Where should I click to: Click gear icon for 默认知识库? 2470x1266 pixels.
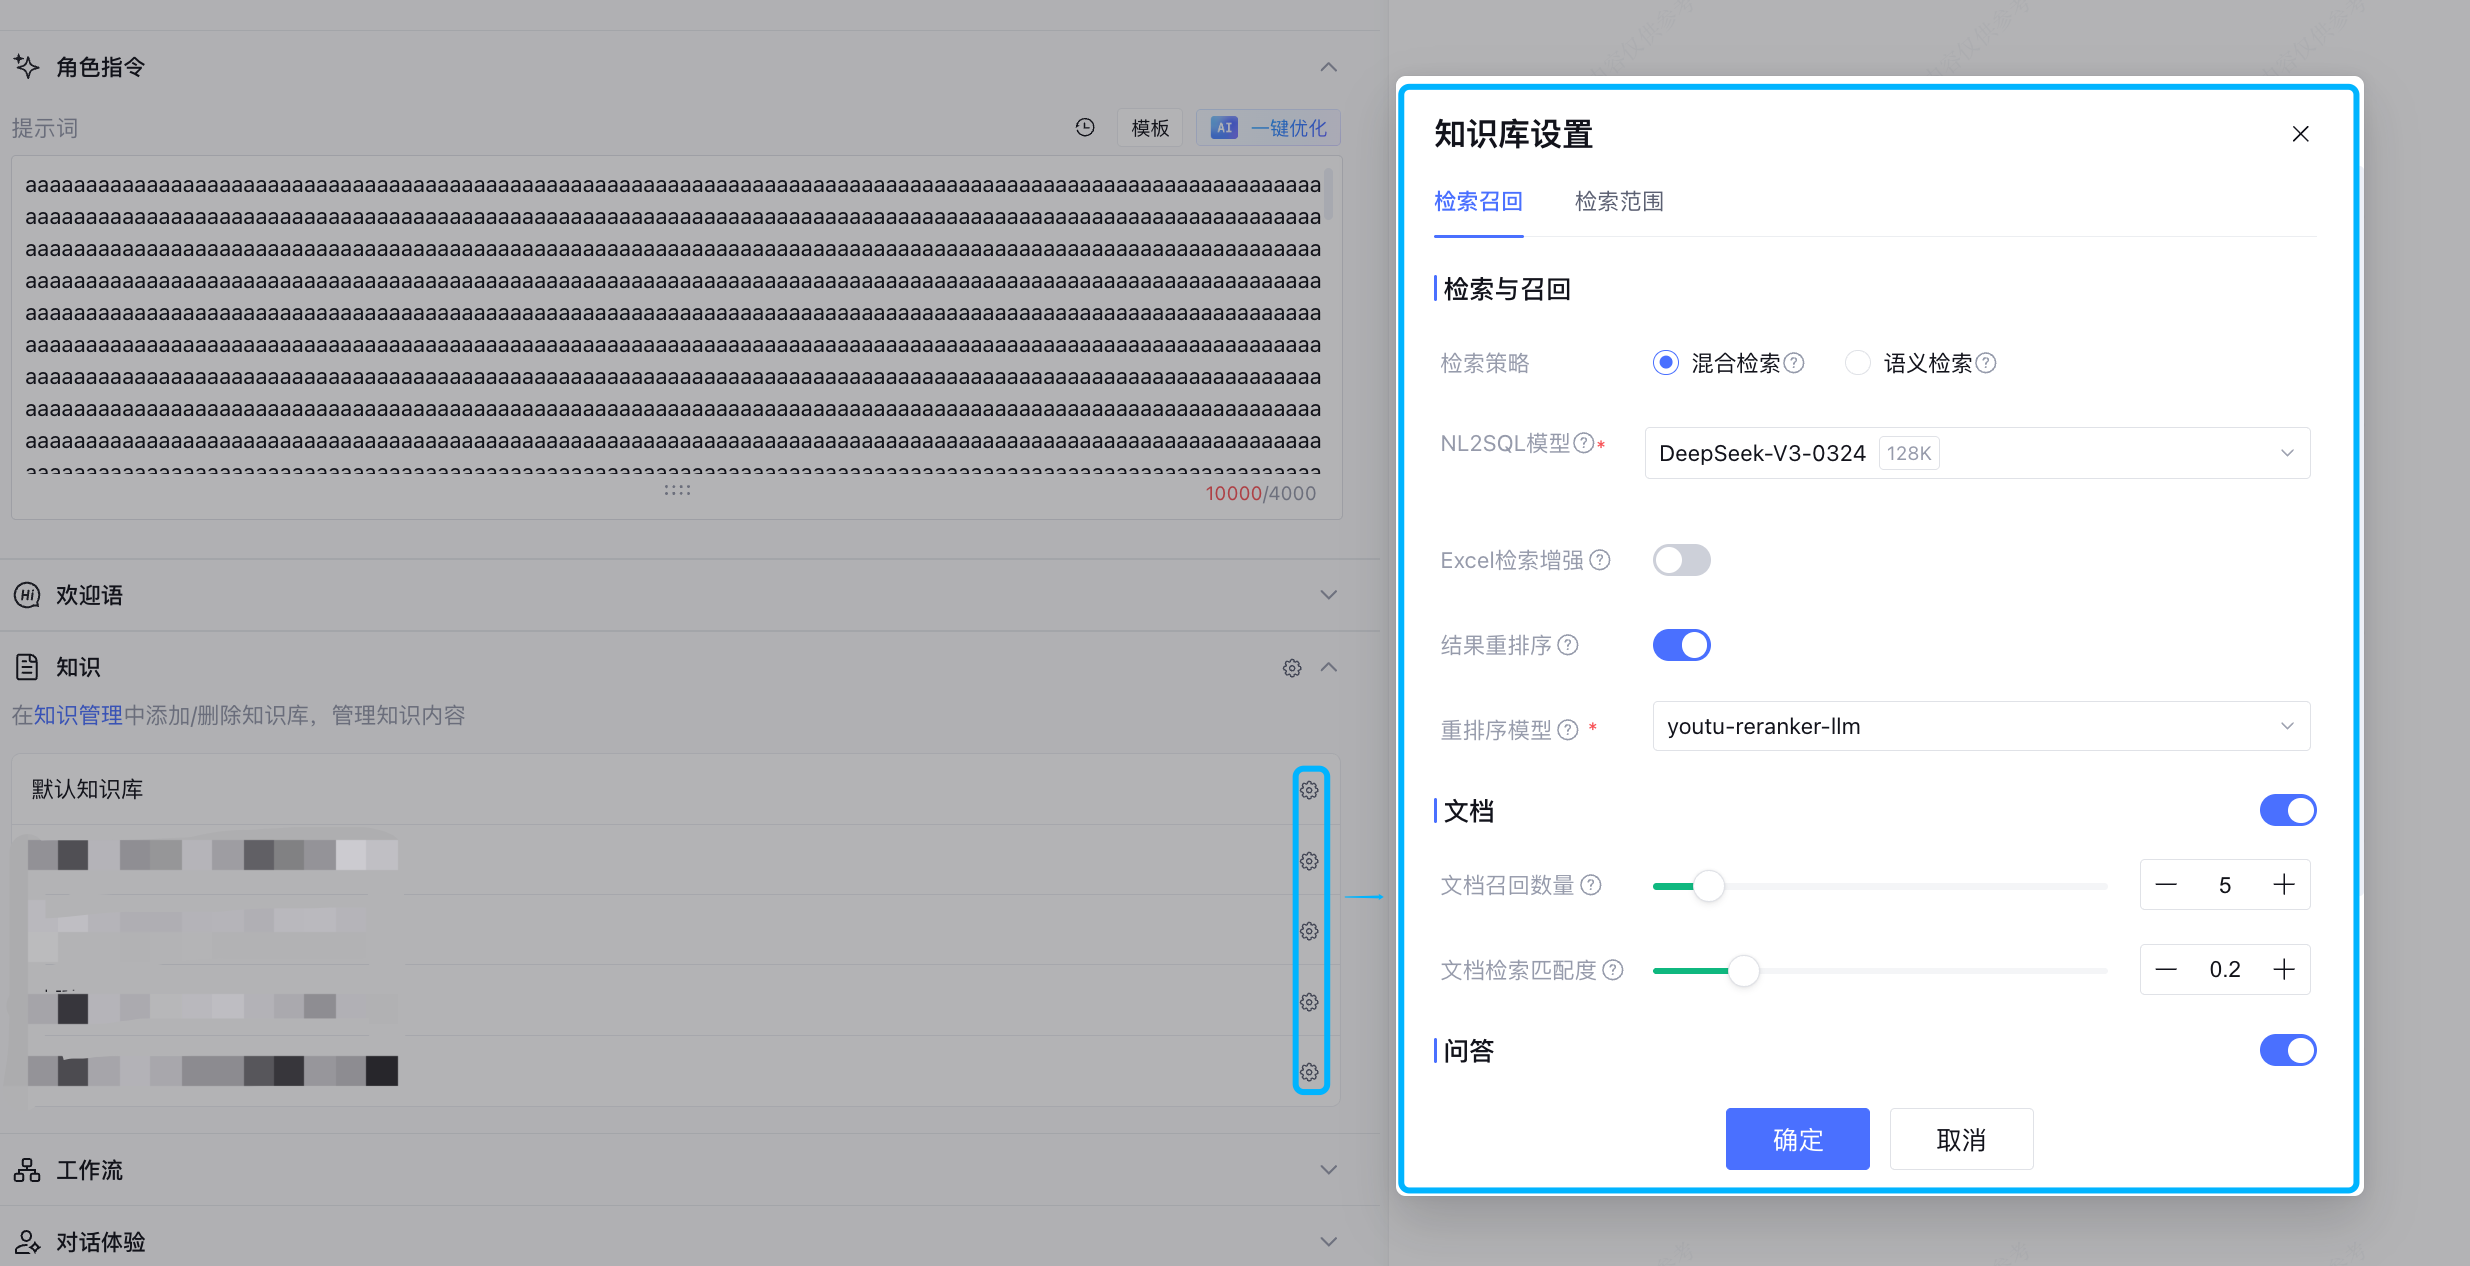(1309, 790)
